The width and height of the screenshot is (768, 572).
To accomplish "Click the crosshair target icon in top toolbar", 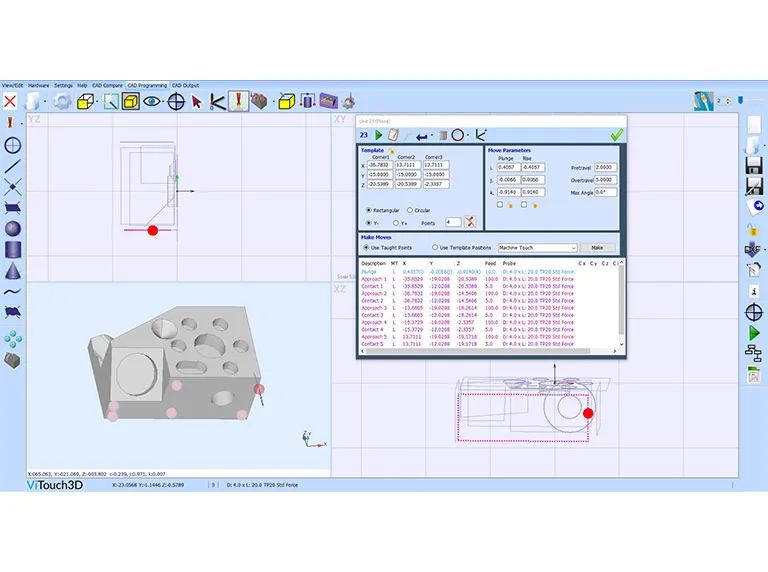I will click(176, 101).
